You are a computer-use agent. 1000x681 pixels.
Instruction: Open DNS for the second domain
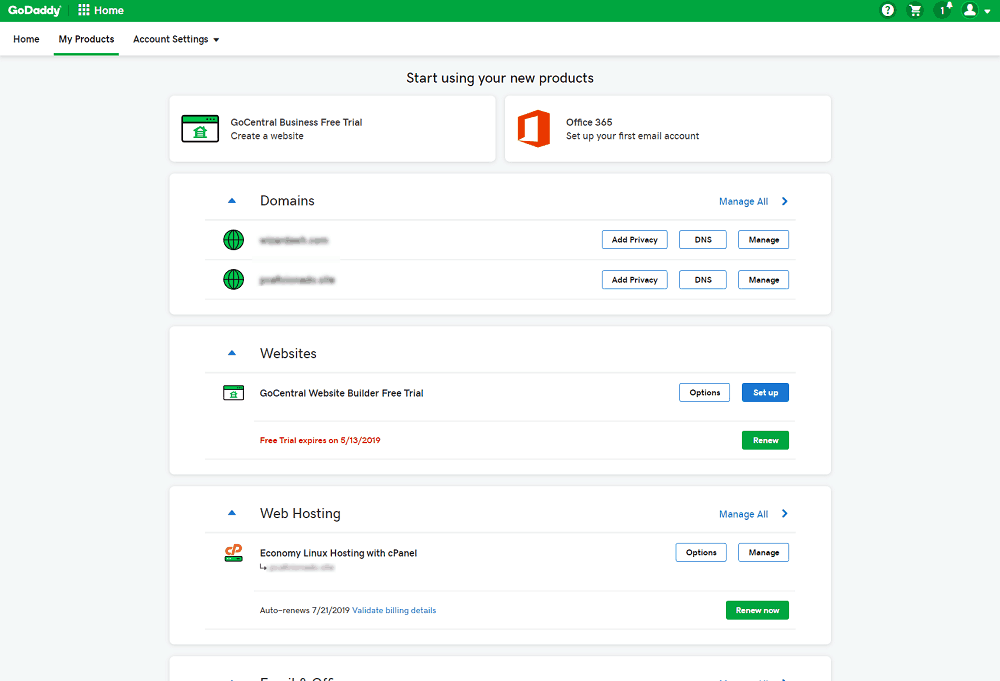[703, 280]
